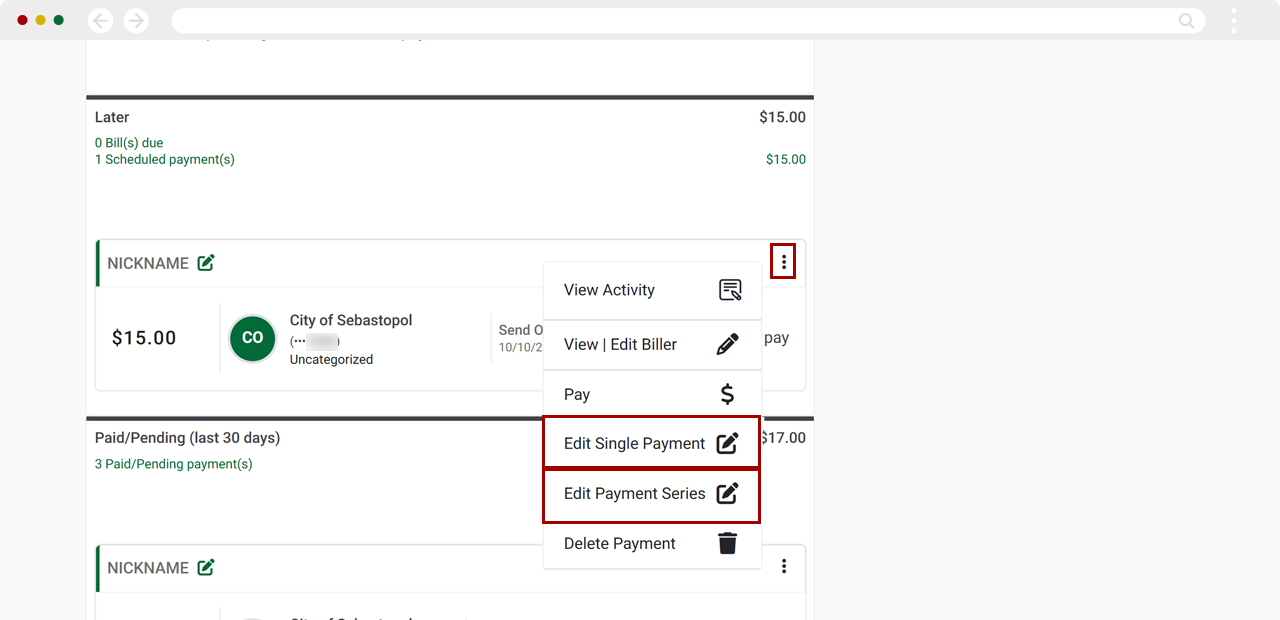This screenshot has height=620, width=1280.
Task: Click the $15.00 amount on the scheduled payment
Action: pyautogui.click(x=144, y=338)
